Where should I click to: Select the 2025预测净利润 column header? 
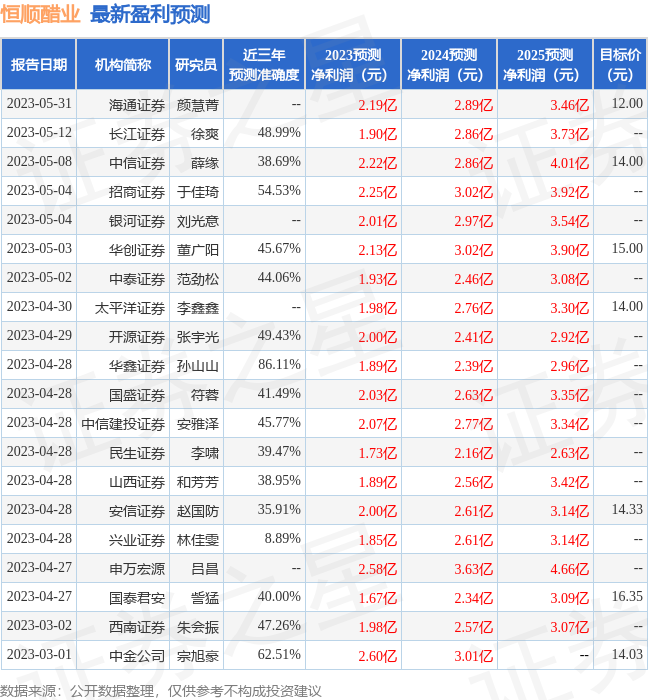click(545, 64)
